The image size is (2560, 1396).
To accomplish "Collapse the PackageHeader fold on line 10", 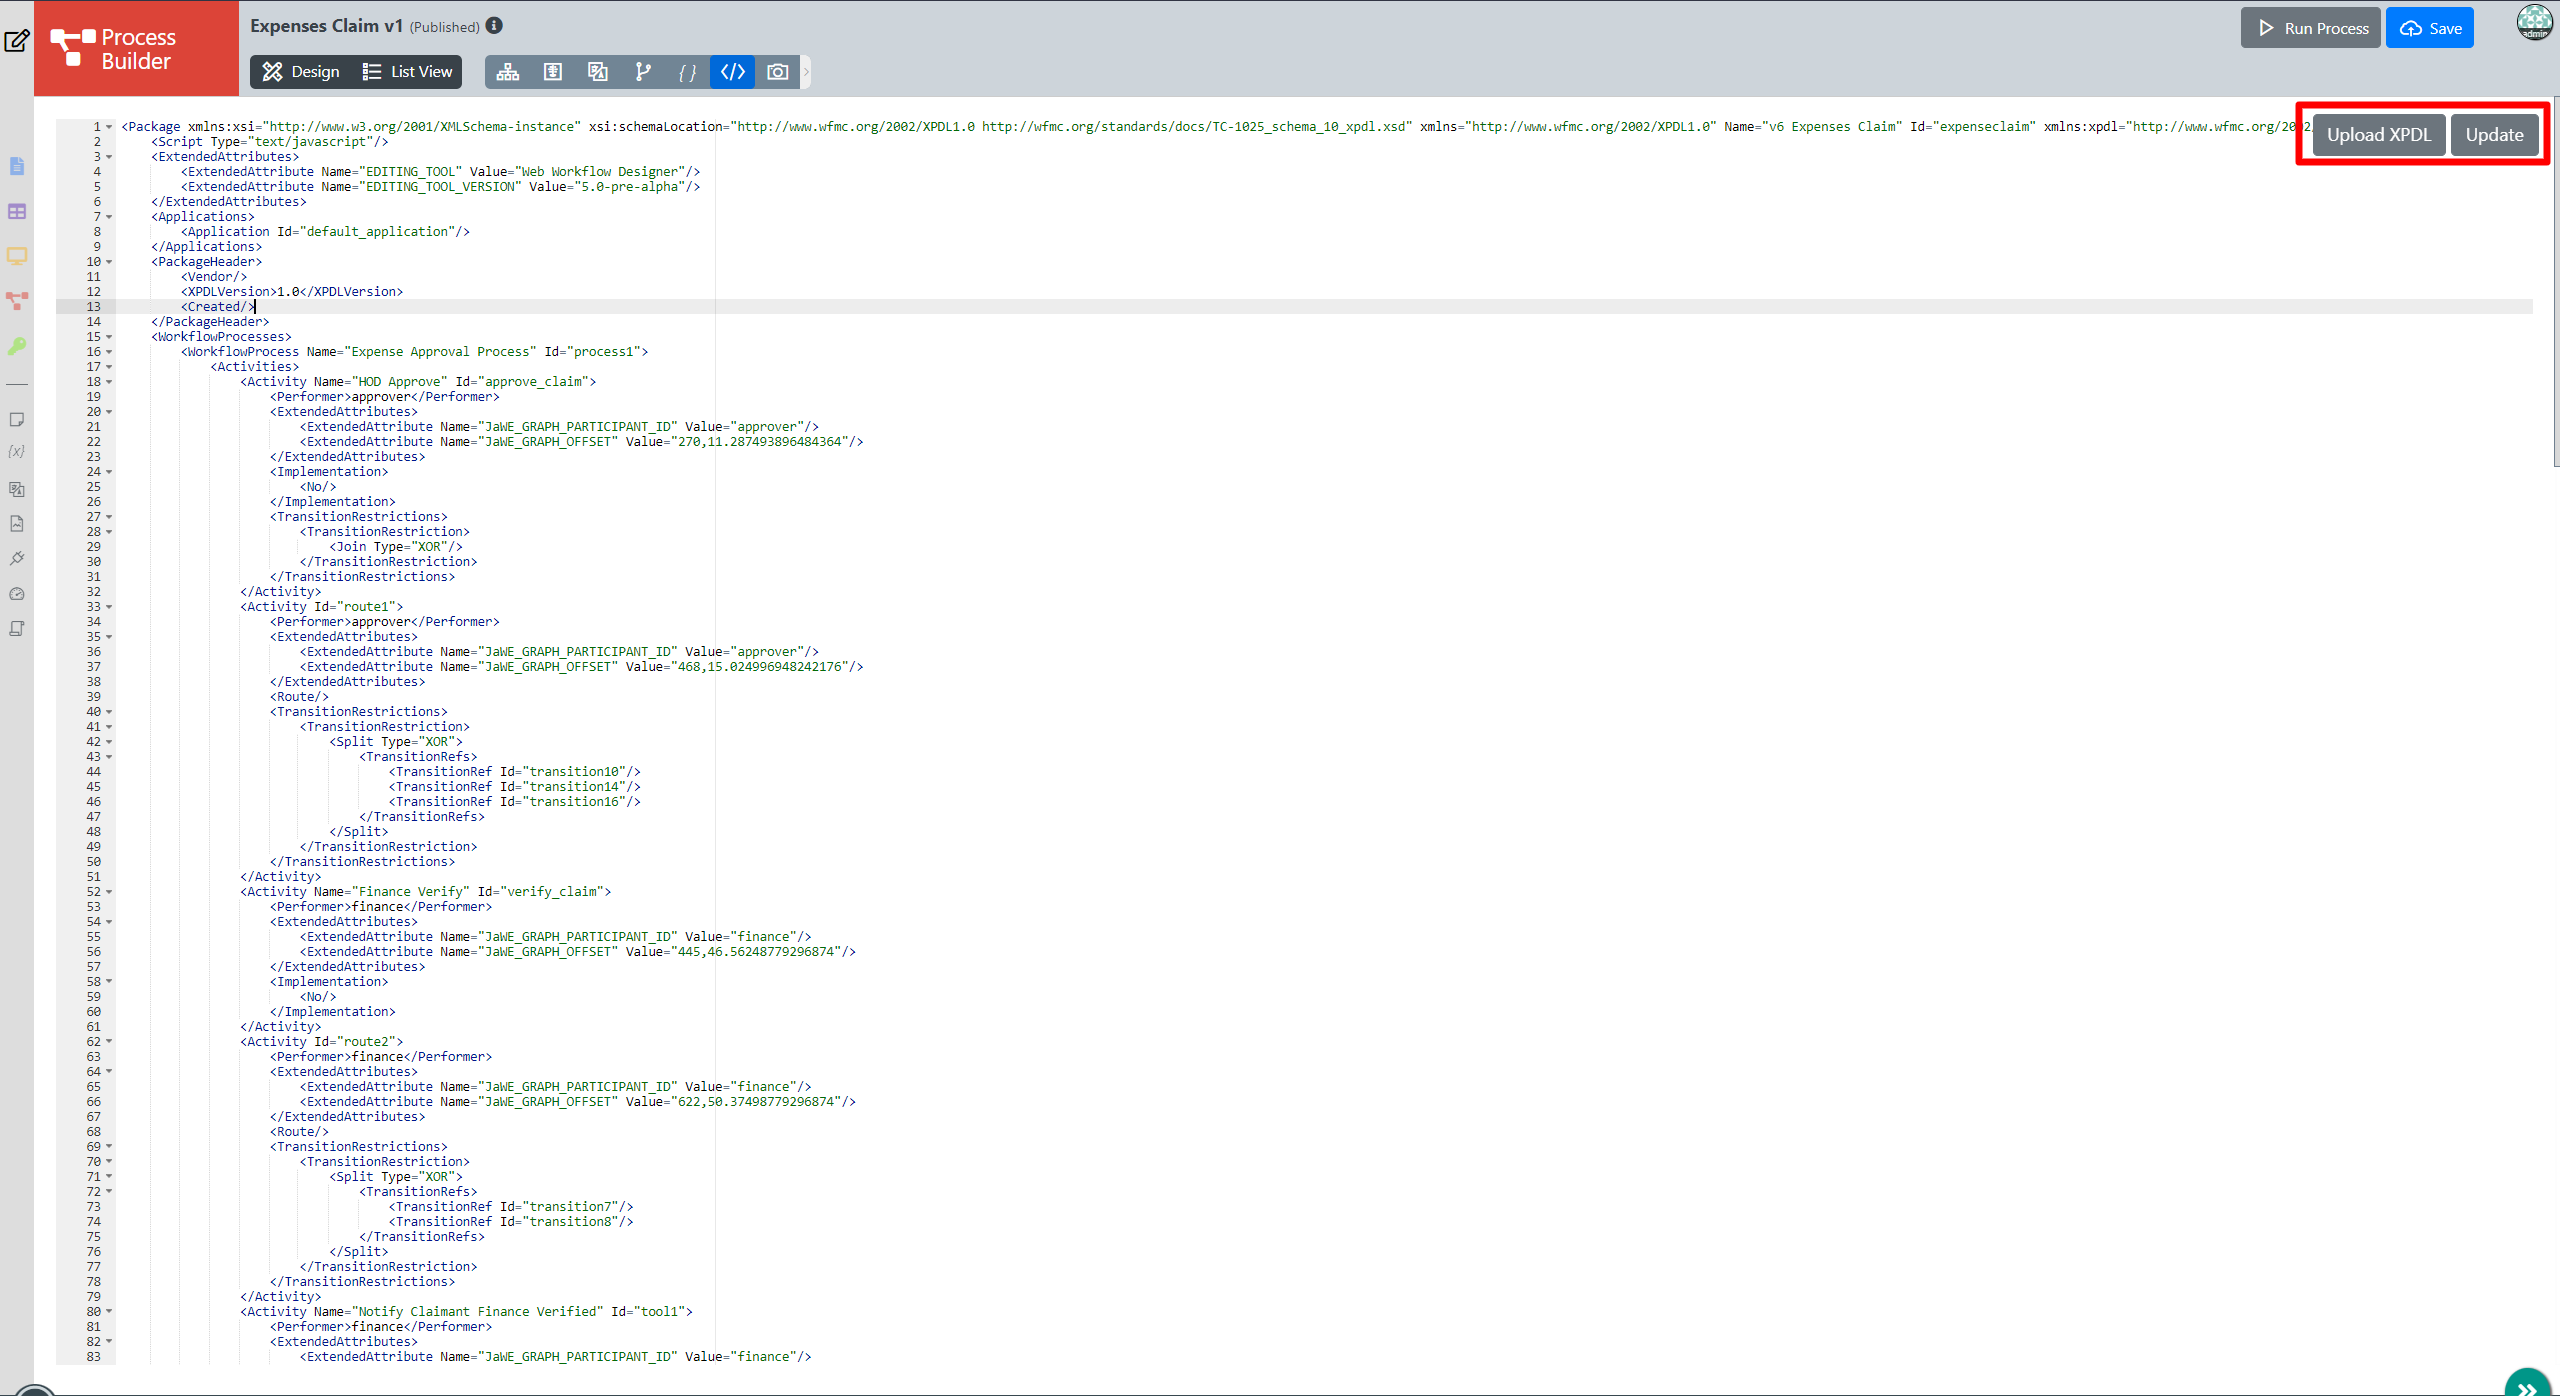I will pyautogui.click(x=109, y=262).
